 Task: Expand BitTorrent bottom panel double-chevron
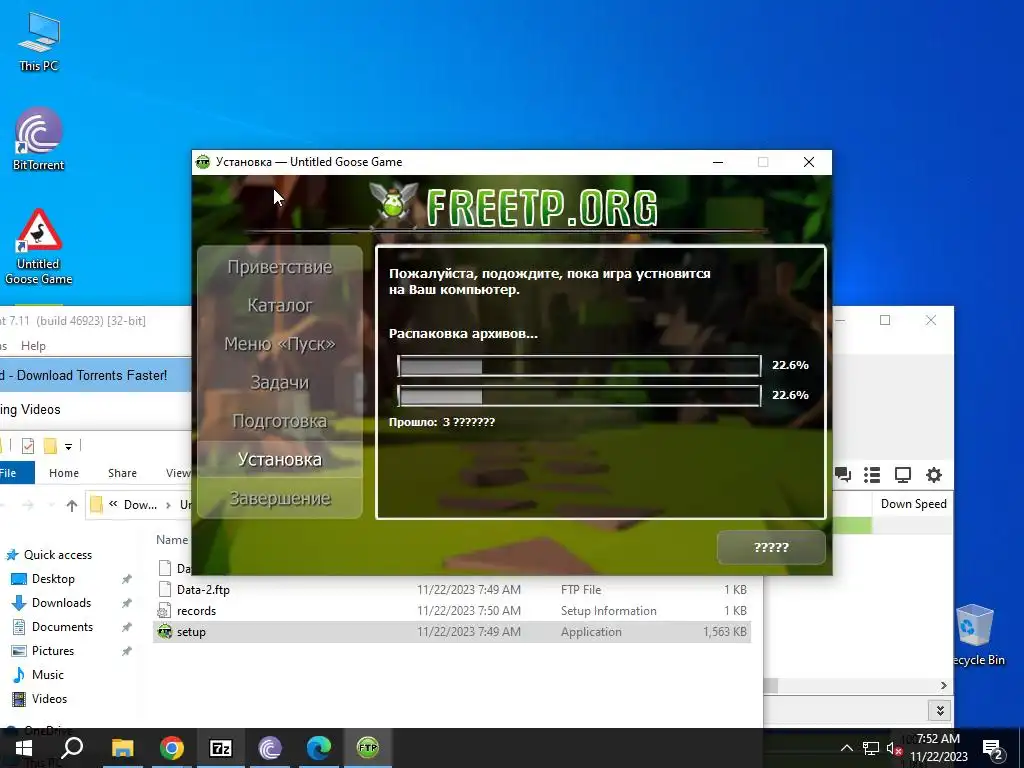(x=940, y=711)
